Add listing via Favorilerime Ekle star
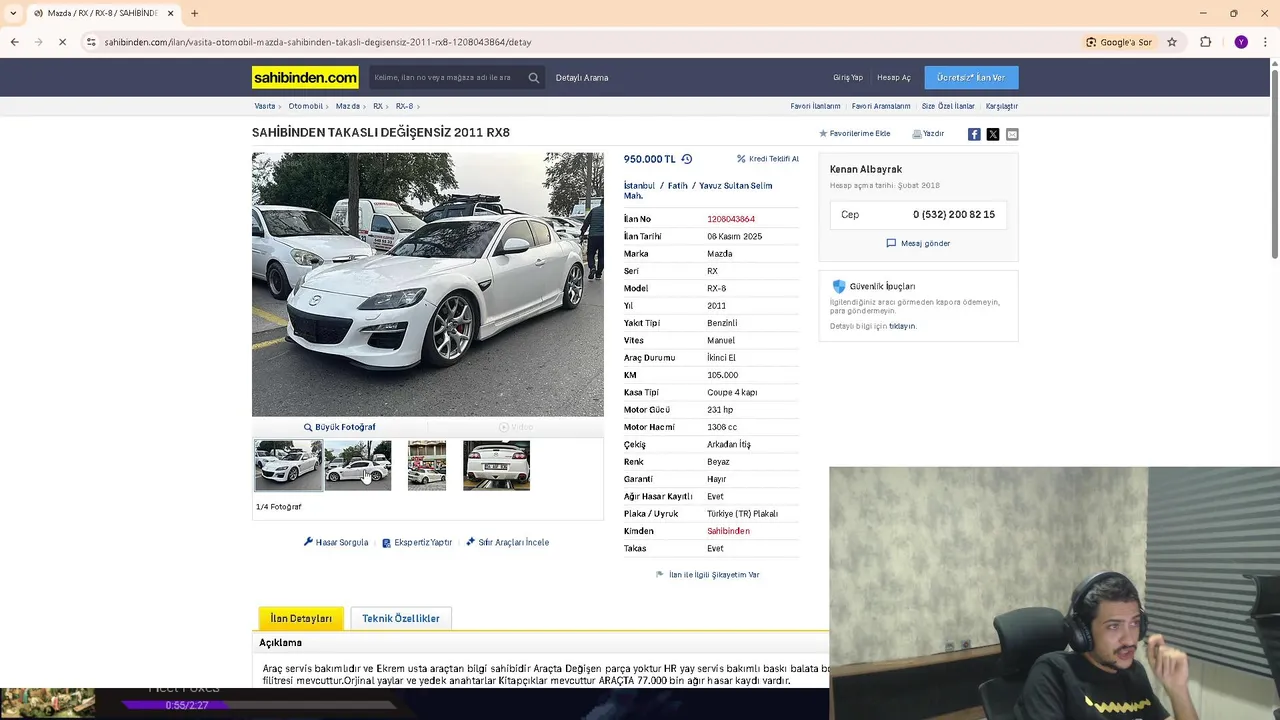The height and width of the screenshot is (720, 1280). [x=854, y=134]
